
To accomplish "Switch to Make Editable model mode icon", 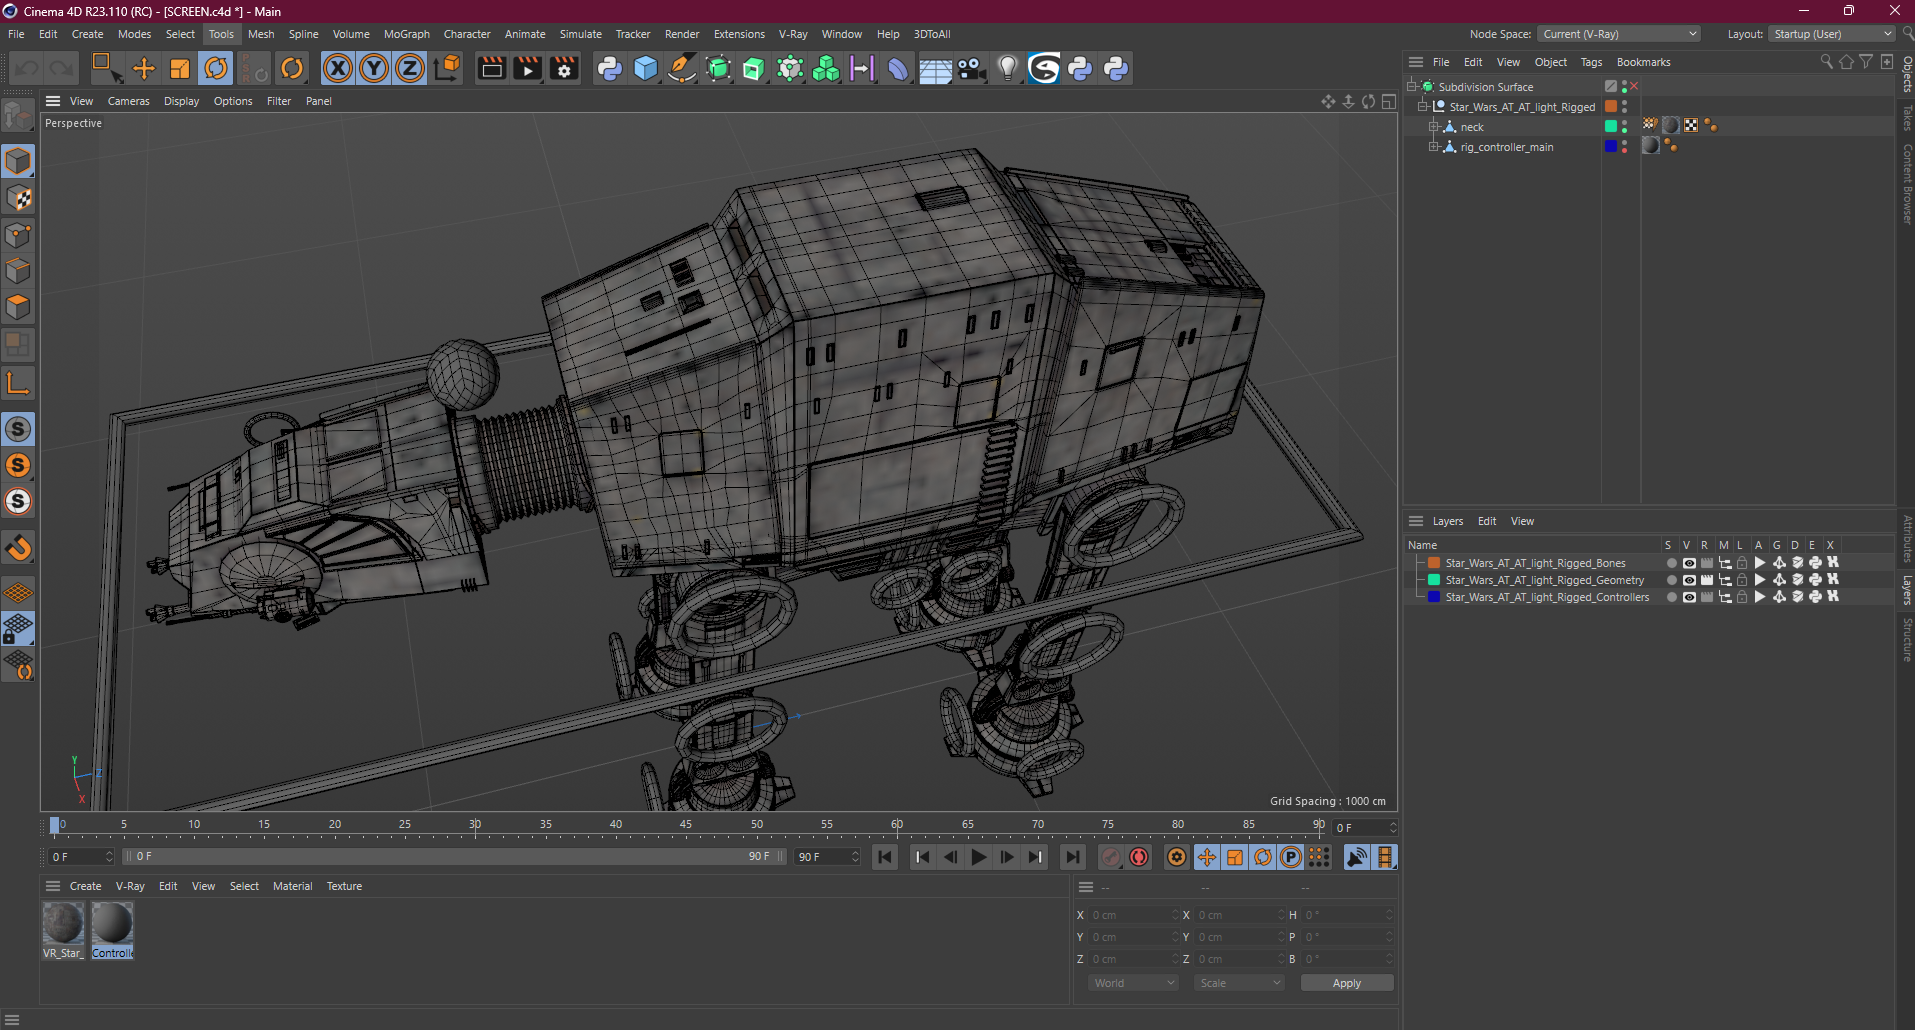I will pyautogui.click(x=18, y=117).
